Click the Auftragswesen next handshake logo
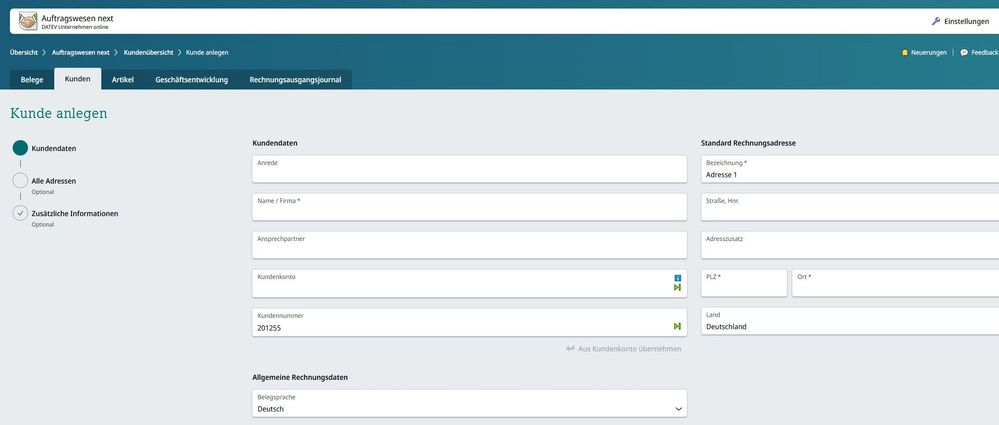 tap(24, 20)
